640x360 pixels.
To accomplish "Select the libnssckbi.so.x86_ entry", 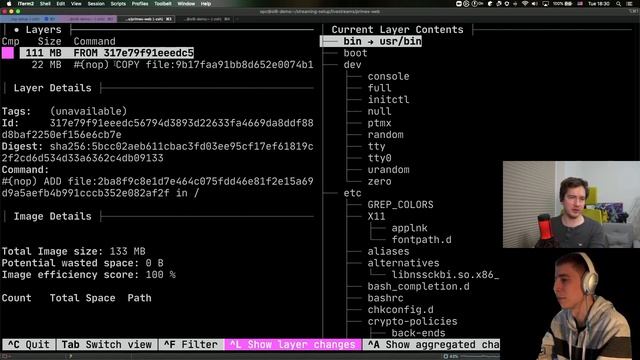I will pos(445,275).
